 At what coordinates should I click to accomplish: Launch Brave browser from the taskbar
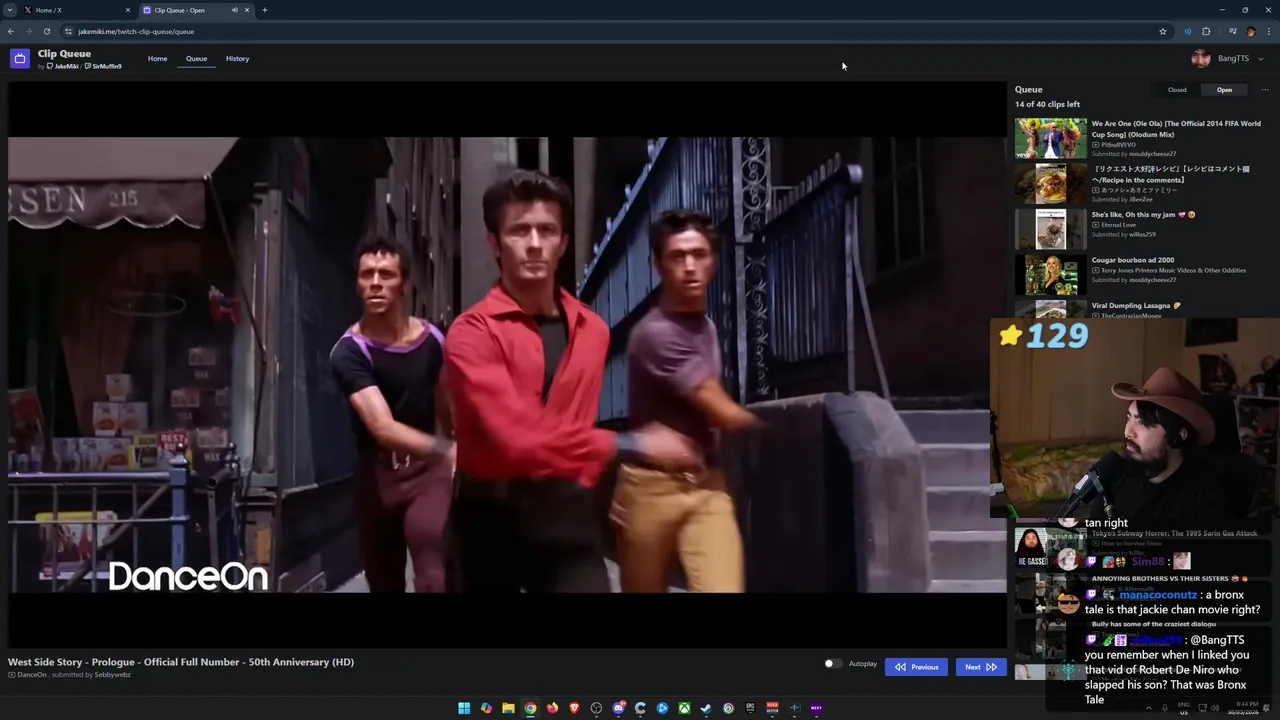pyautogui.click(x=574, y=708)
